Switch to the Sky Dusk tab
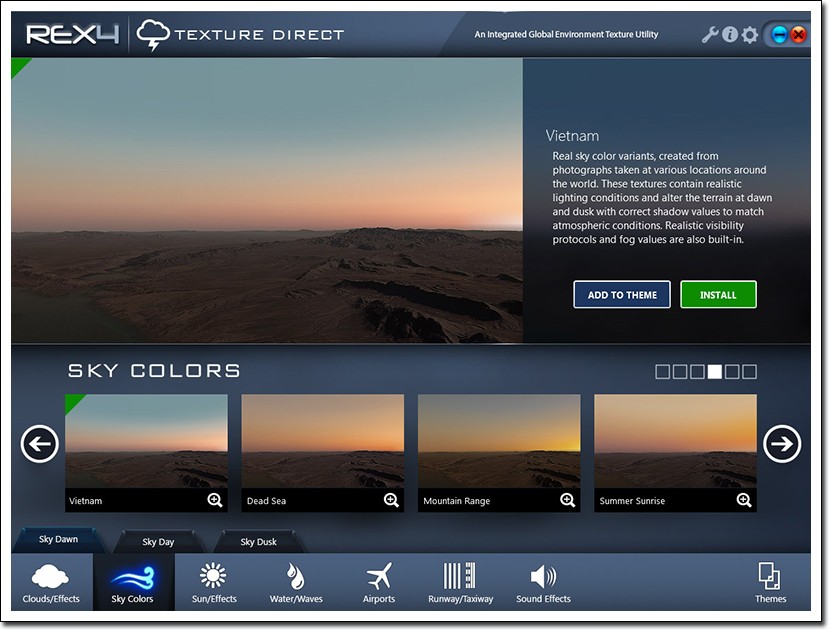 (x=258, y=542)
